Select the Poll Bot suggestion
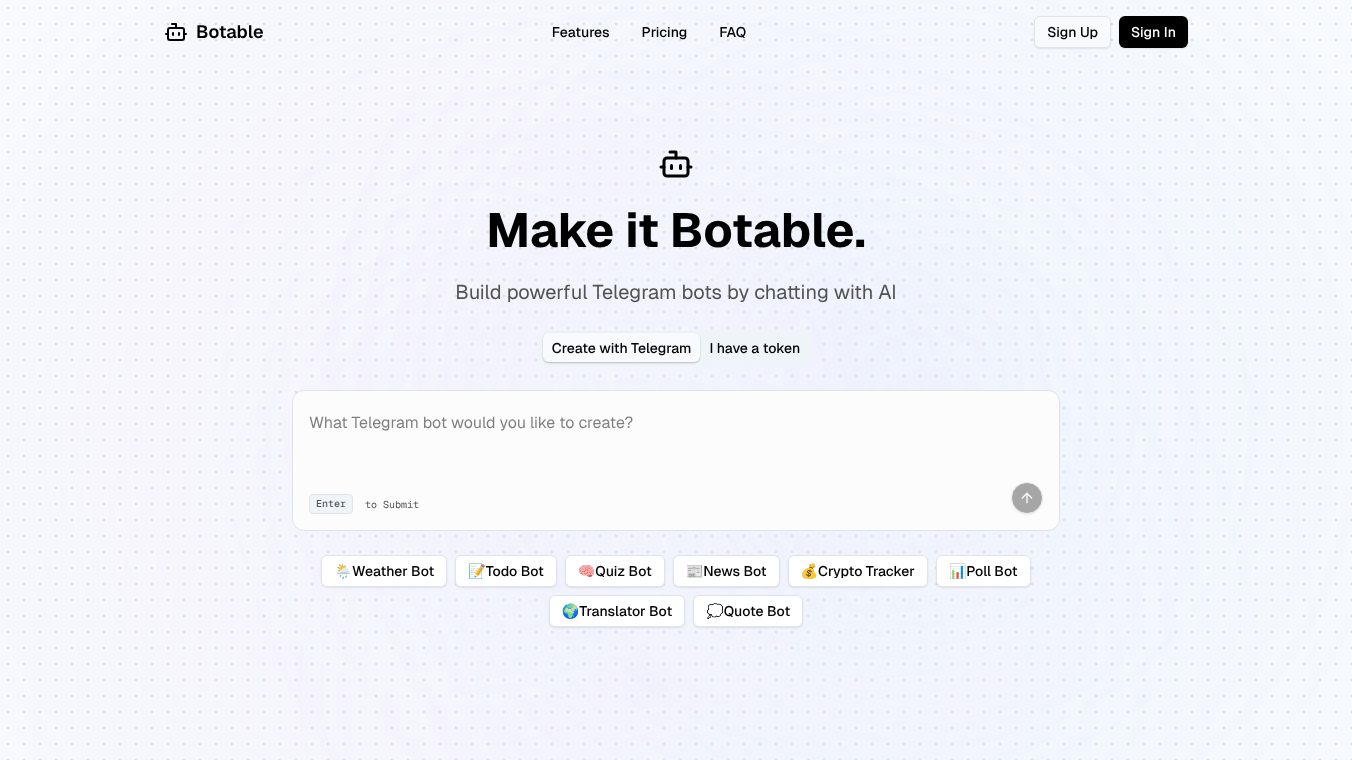This screenshot has width=1352, height=760. pos(983,571)
